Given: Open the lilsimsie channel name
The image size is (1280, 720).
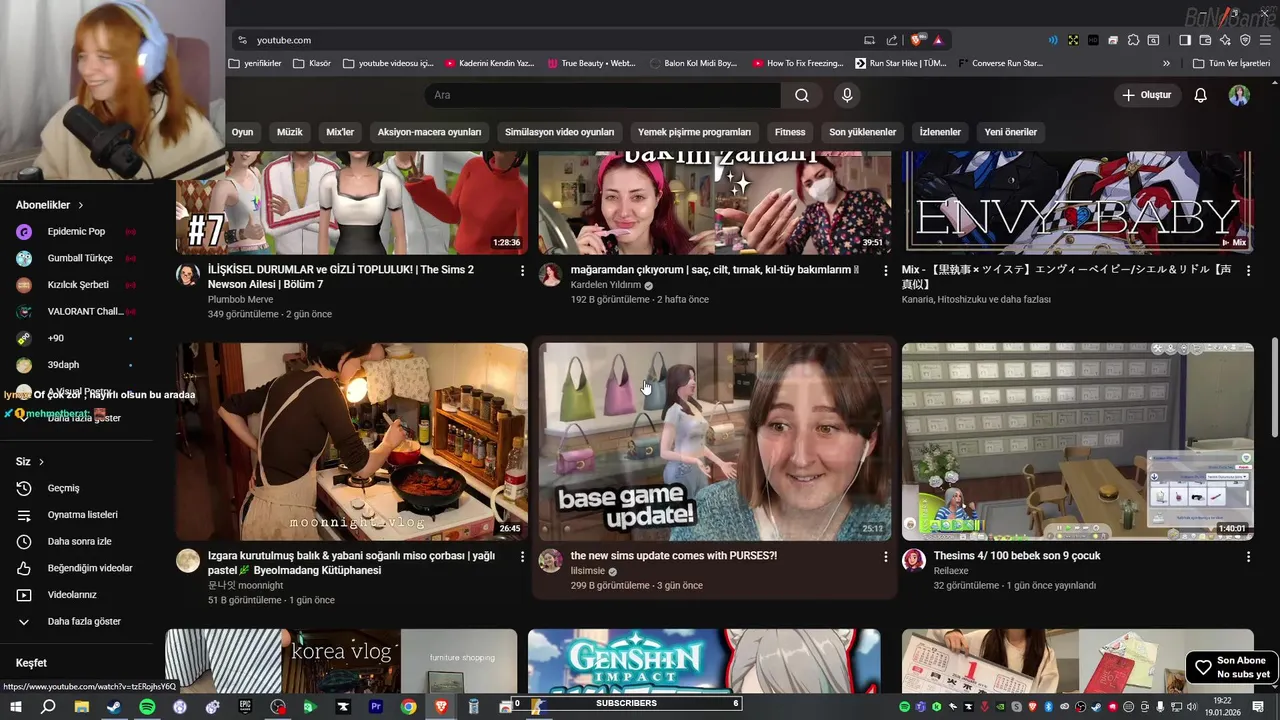Looking at the screenshot, I should [588, 571].
